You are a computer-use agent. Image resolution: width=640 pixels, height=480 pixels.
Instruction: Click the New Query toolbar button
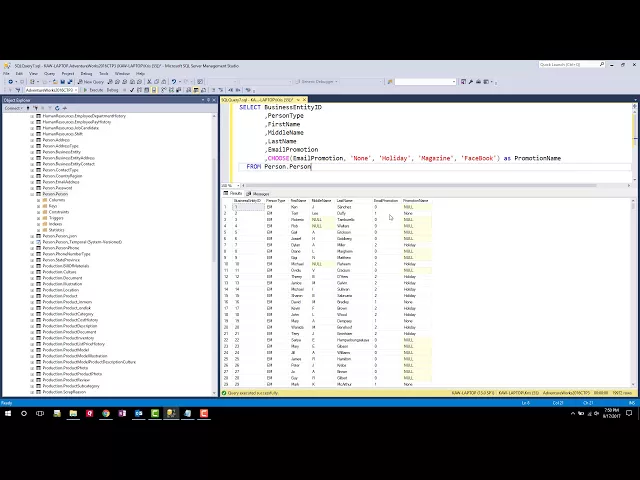(91, 82)
